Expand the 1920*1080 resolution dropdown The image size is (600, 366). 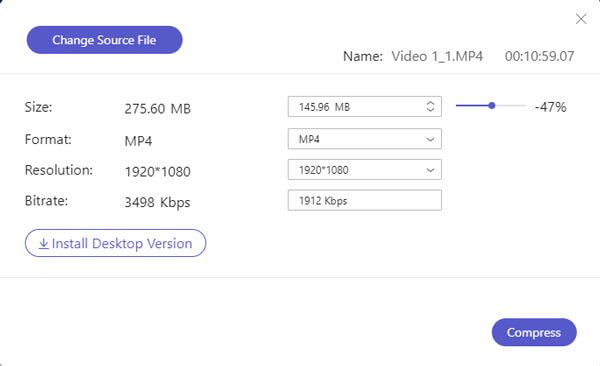tap(365, 170)
